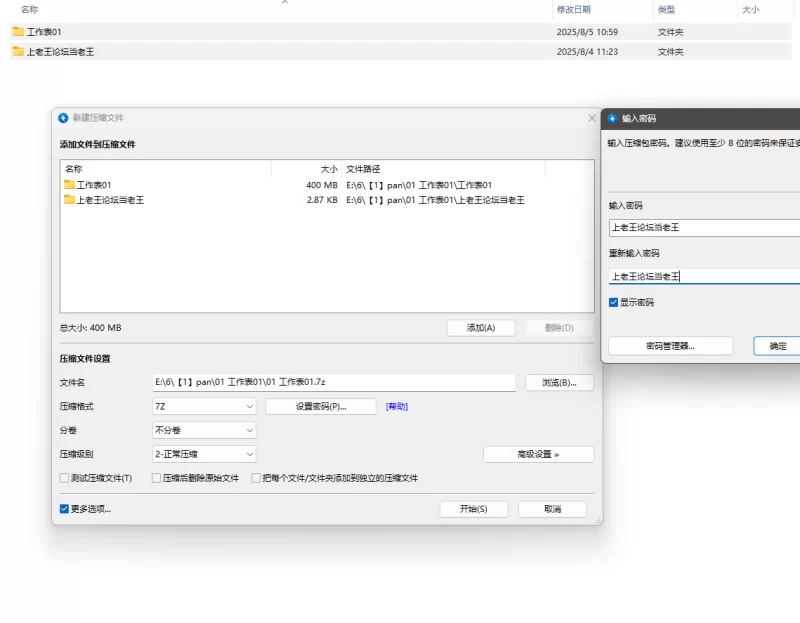
Task: Select 工作表01 folder icon in archive list
Action: coord(70,185)
